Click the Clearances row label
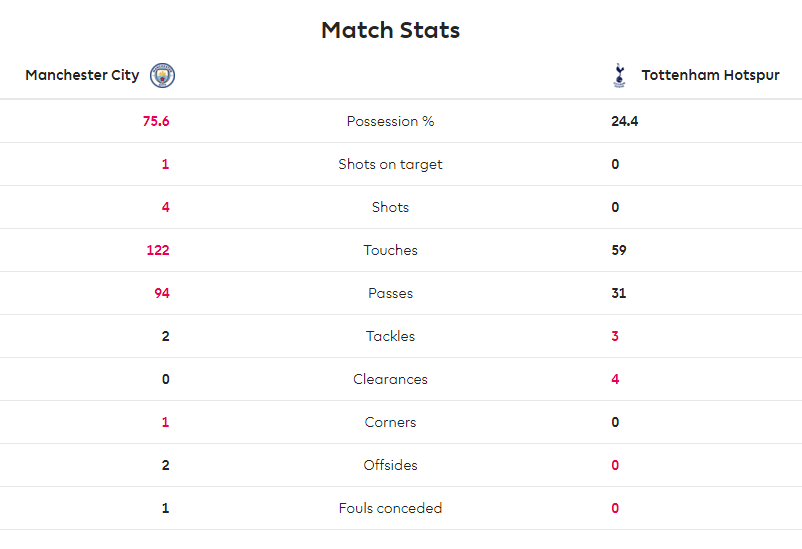 click(390, 379)
